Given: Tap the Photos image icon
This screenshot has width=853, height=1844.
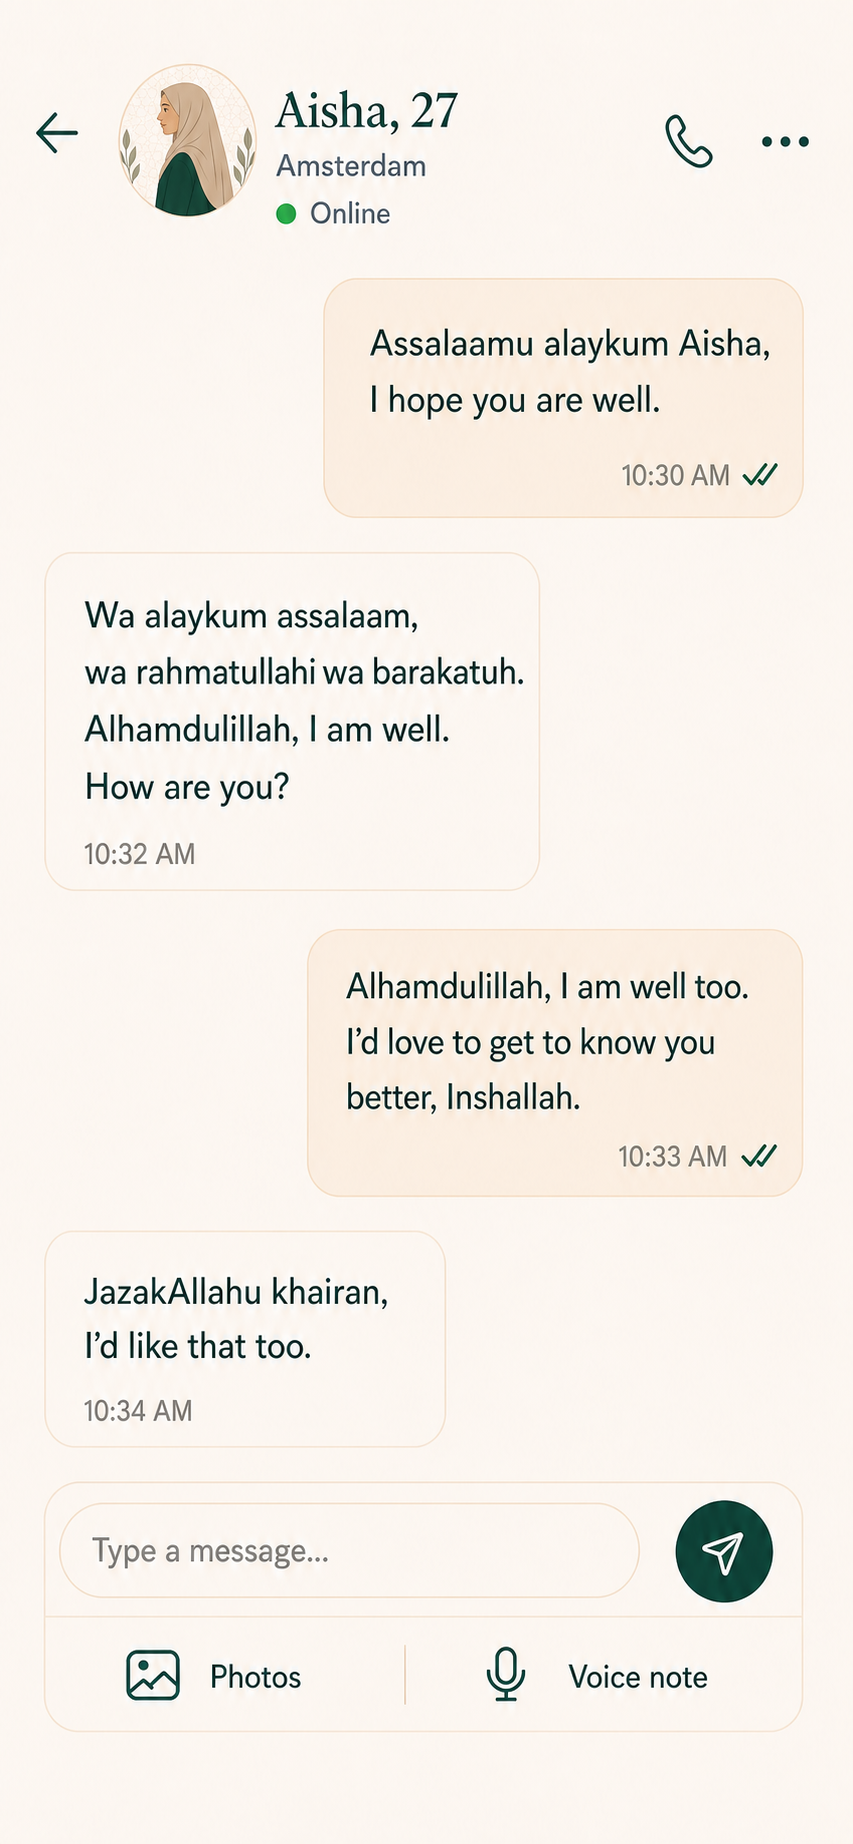Looking at the screenshot, I should [x=153, y=1675].
